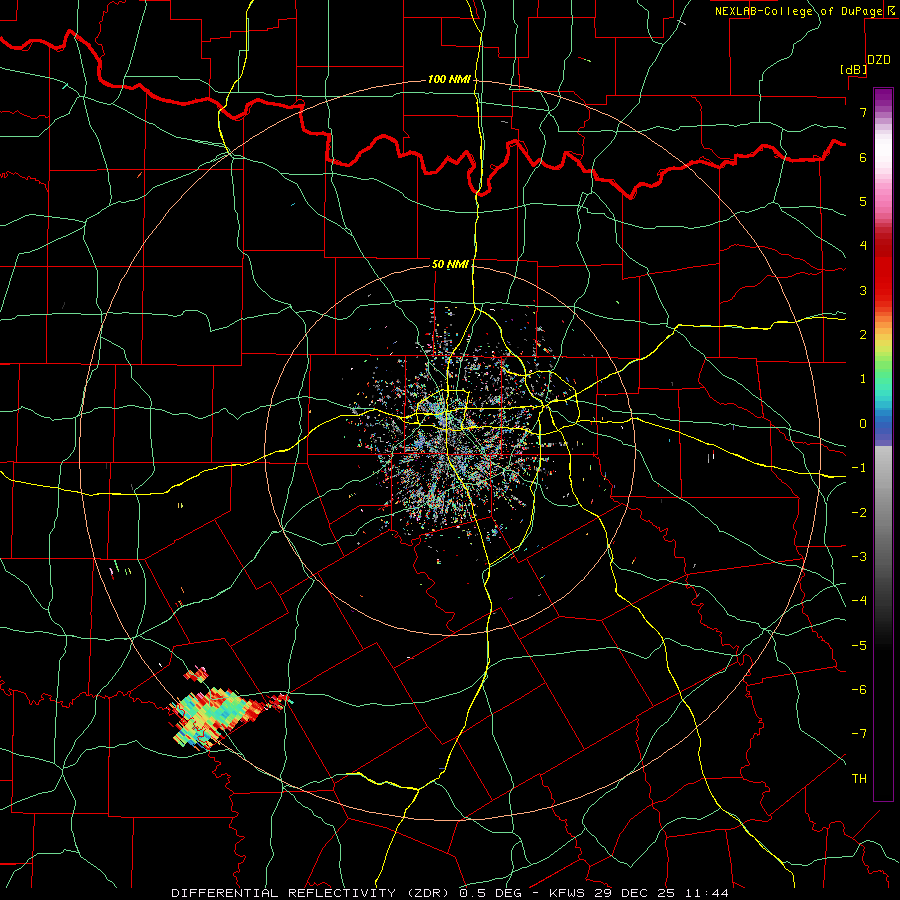Click the -1 value on the dB scale
The height and width of the screenshot is (900, 900).
[859, 468]
